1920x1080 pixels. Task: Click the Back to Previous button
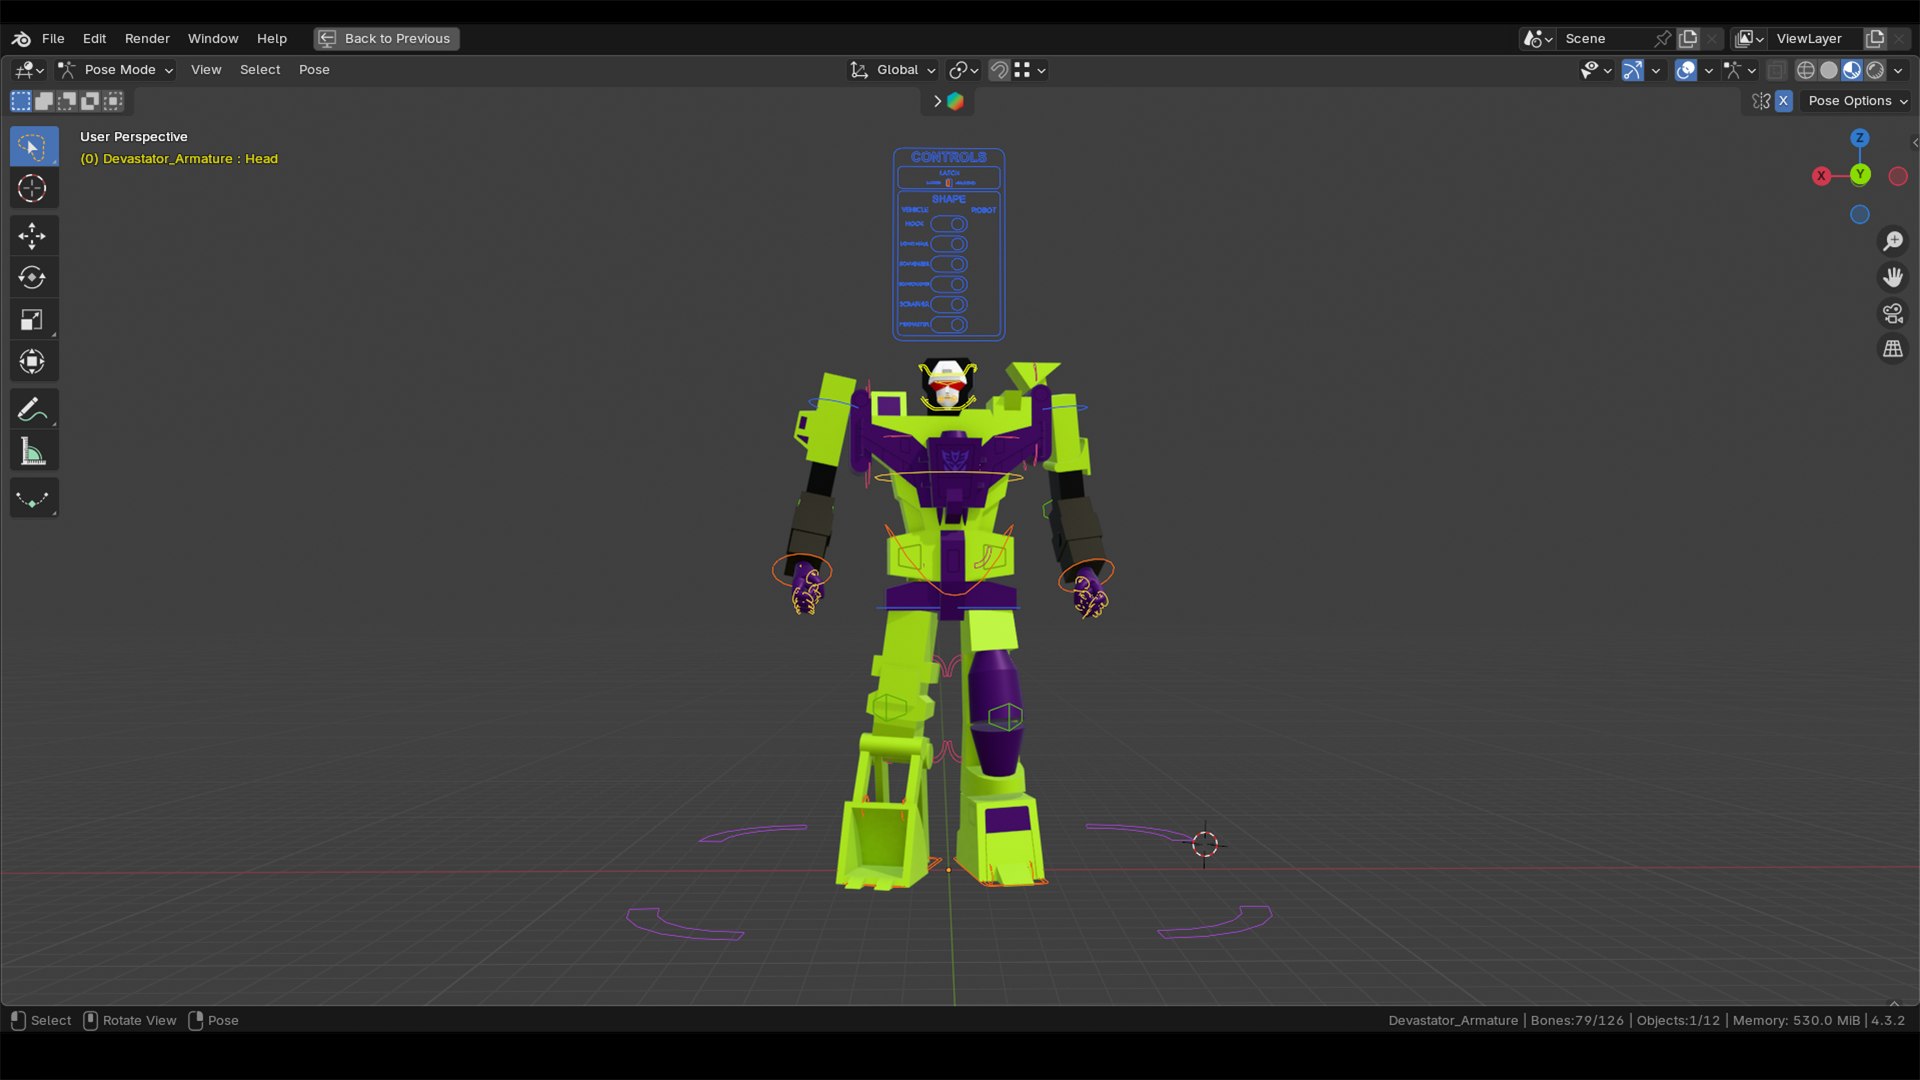[x=387, y=39]
